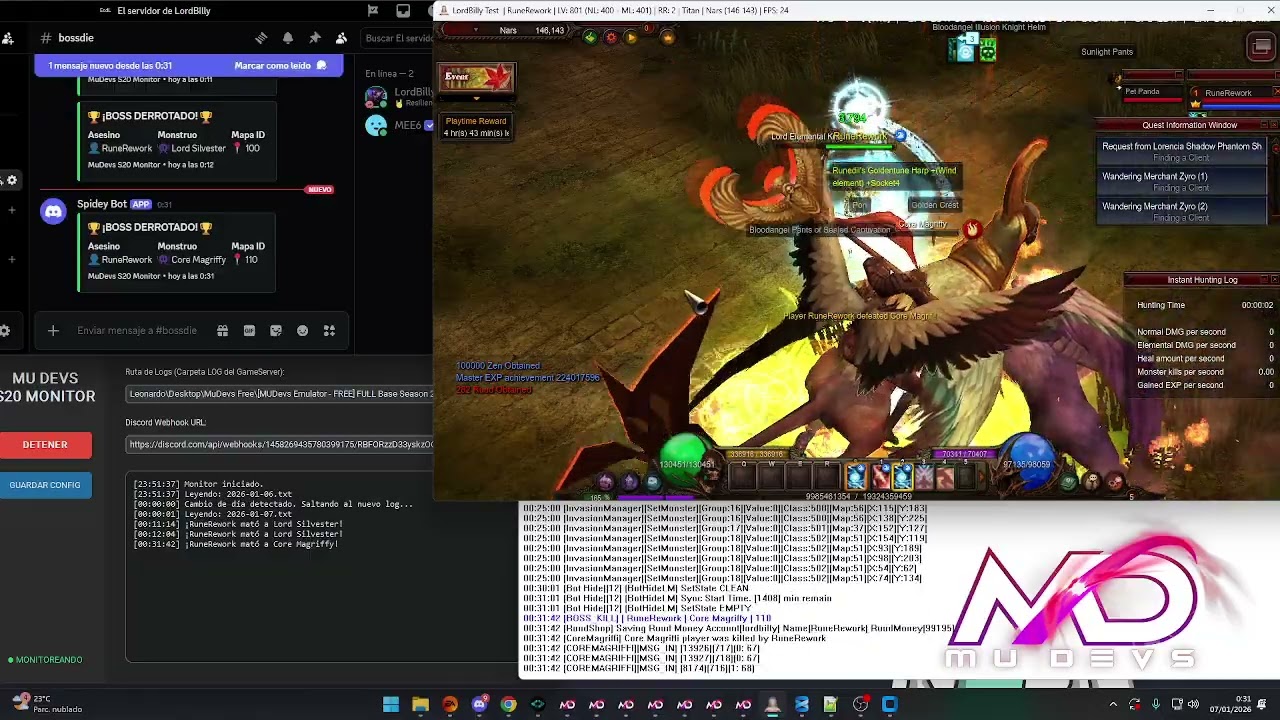Click green skull buff icon
The width and height of the screenshot is (1280, 720).
(988, 51)
